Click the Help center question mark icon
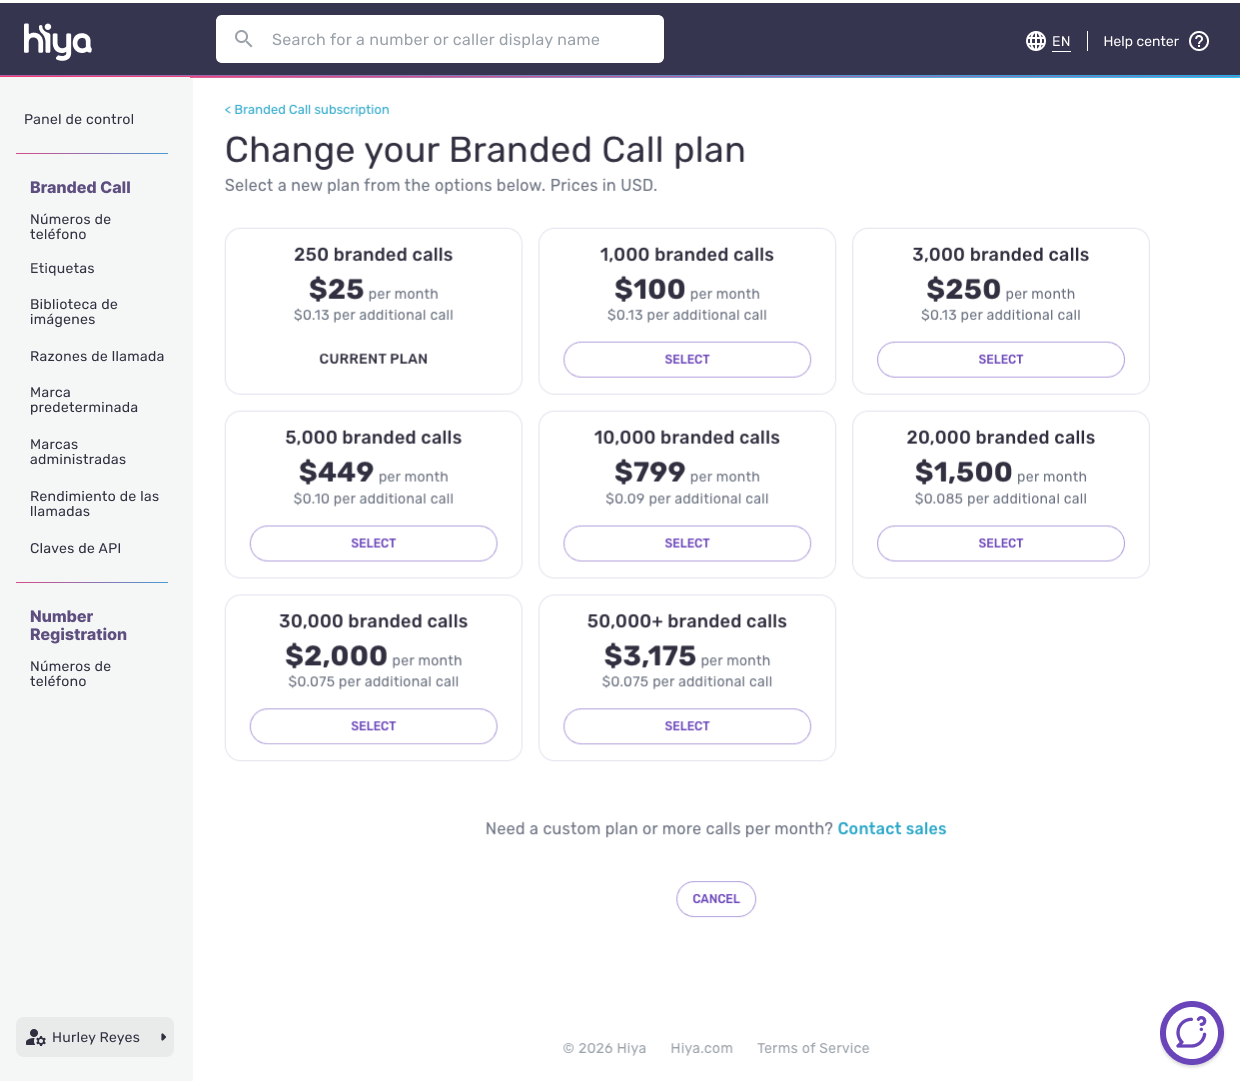 tap(1199, 41)
